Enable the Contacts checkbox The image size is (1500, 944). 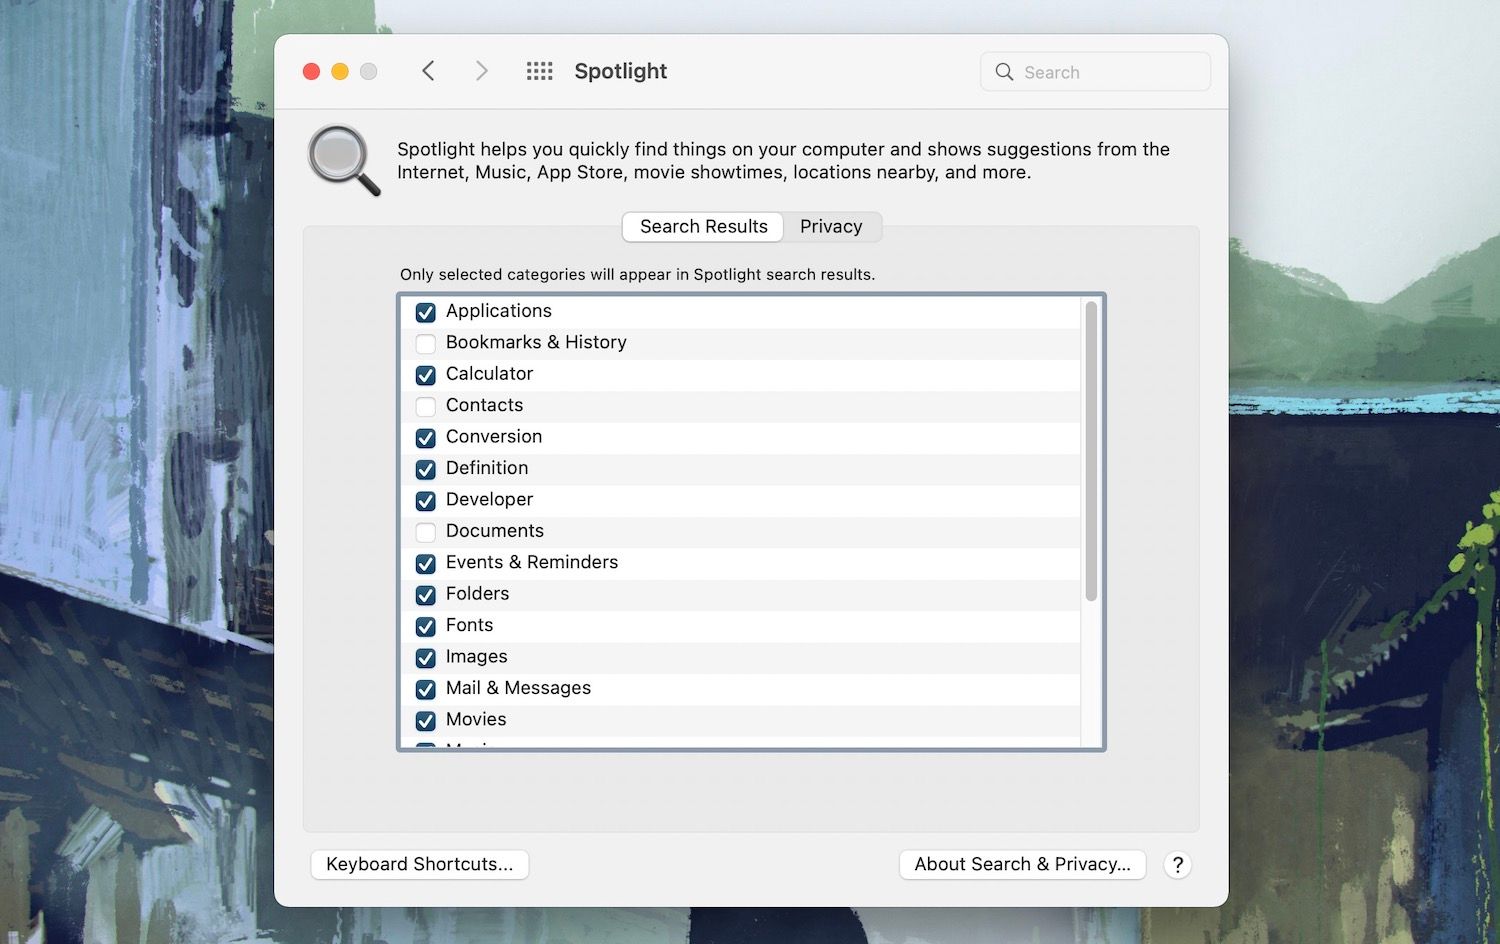click(x=426, y=406)
